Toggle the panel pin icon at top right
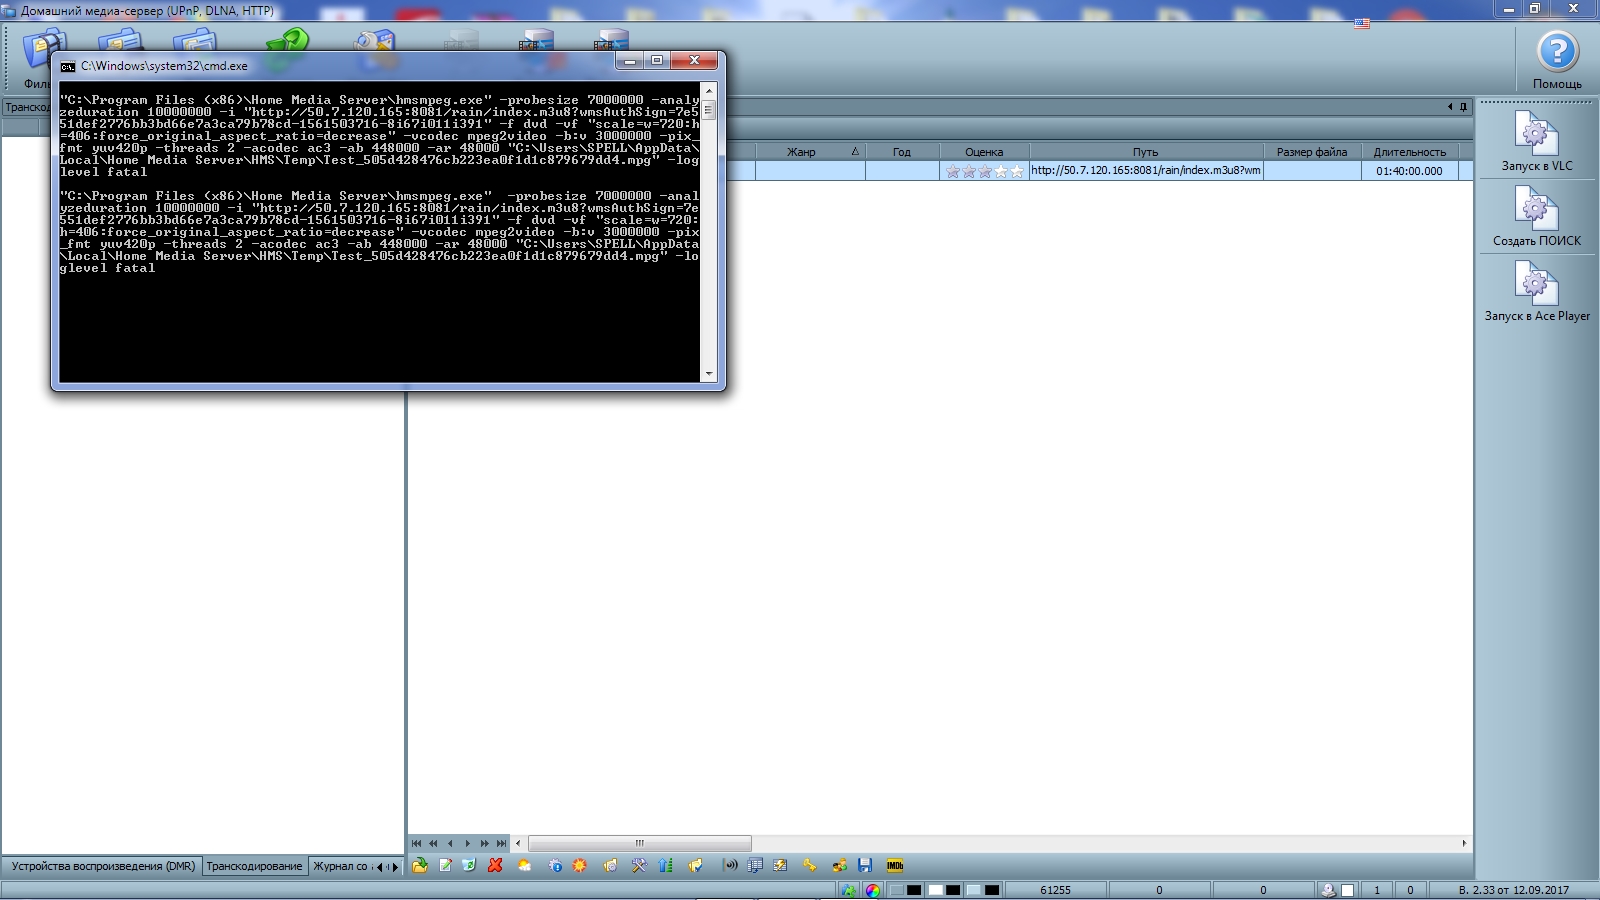 coord(1463,107)
